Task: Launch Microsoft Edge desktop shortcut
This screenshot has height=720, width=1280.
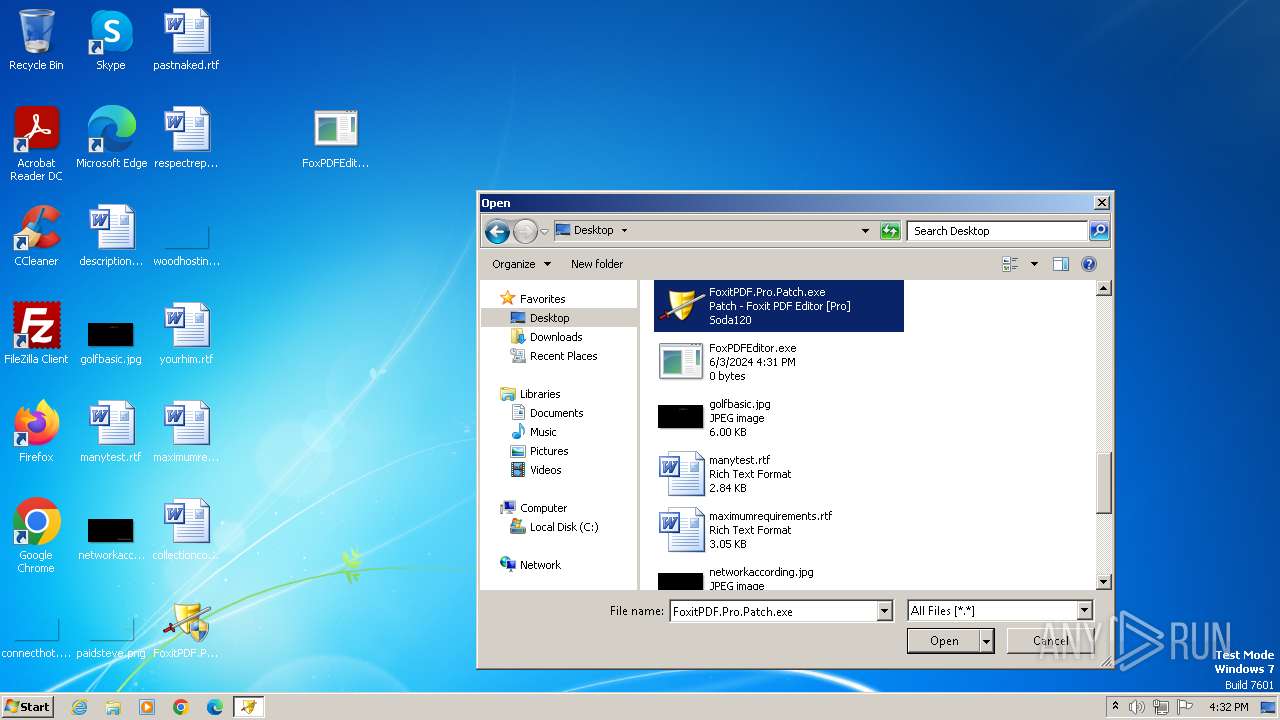Action: pos(111,138)
